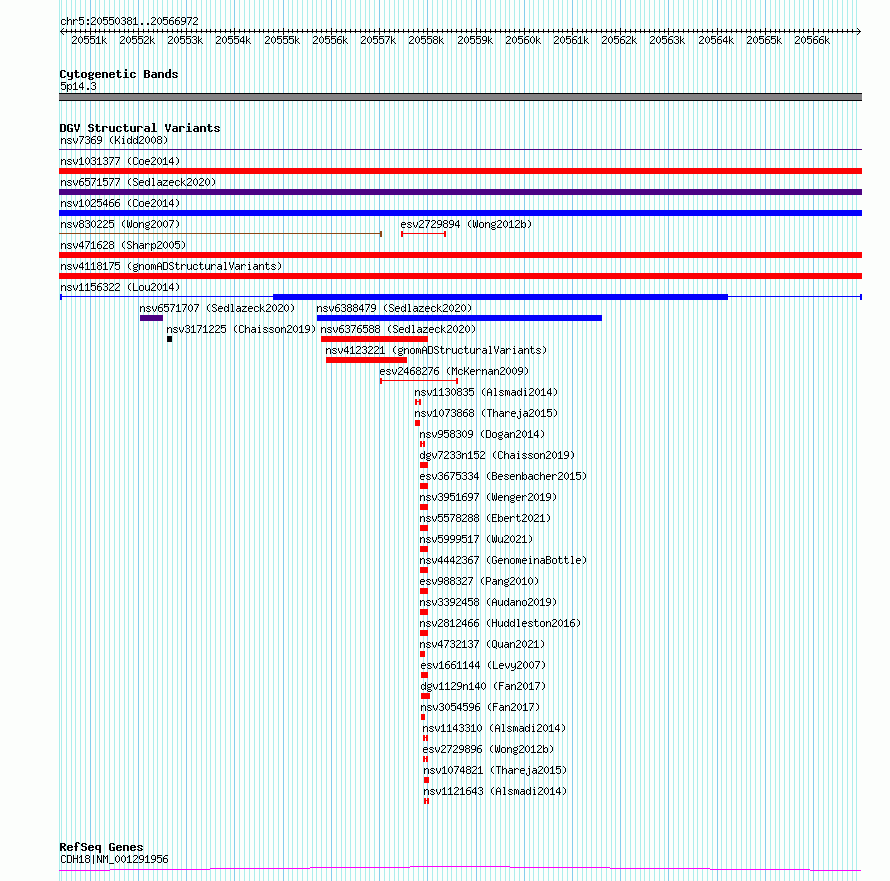Select nsv958309 (Dogan2014) variant label
The width and height of the screenshot is (890, 881).
[x=482, y=434]
